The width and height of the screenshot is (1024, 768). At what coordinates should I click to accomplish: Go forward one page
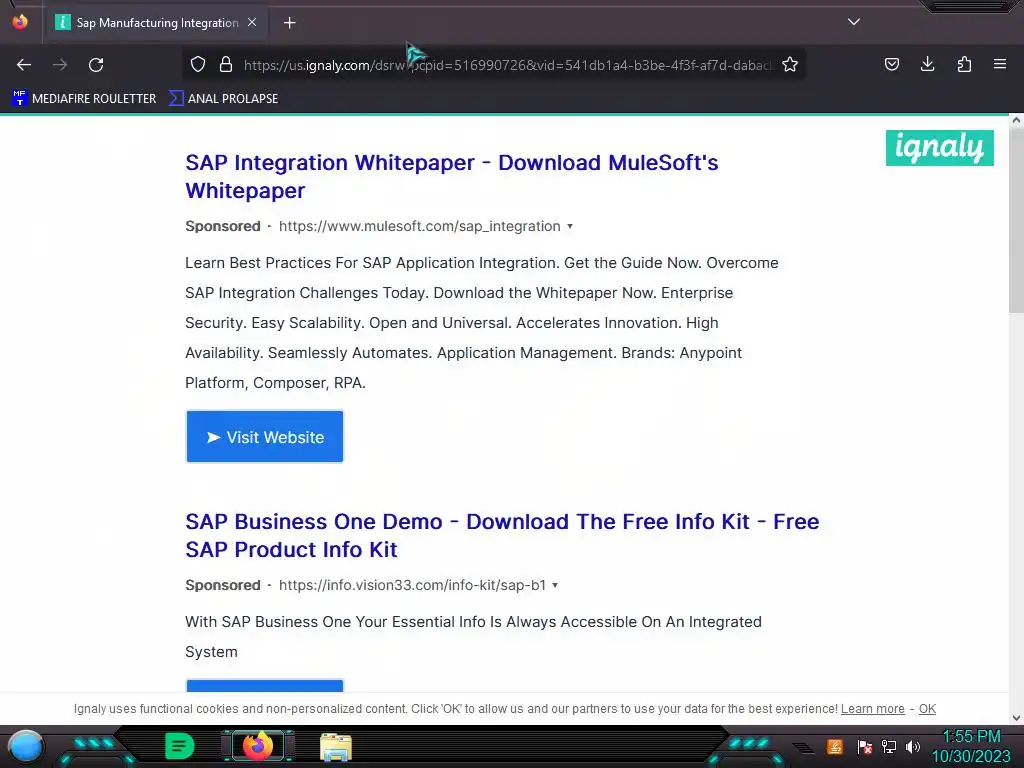pos(60,65)
